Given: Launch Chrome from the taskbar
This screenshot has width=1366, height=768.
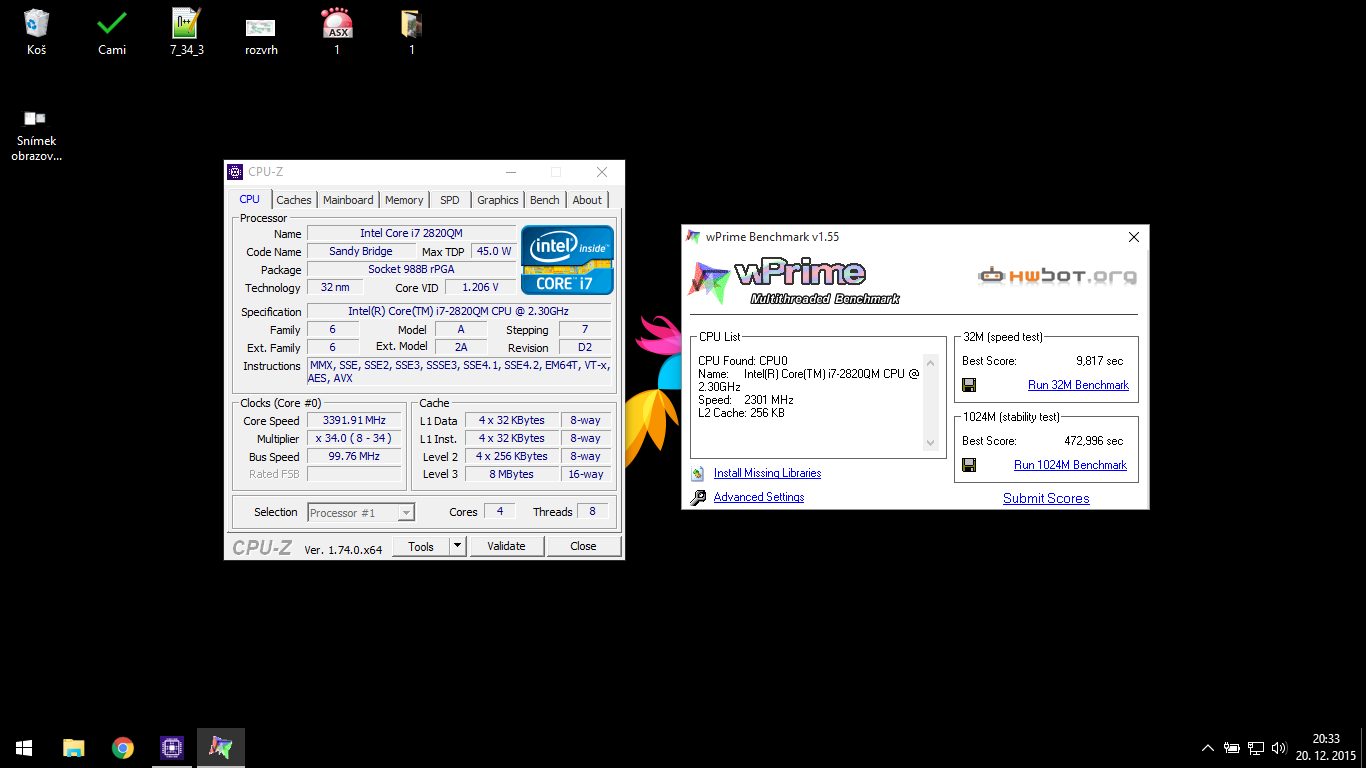Looking at the screenshot, I should click(x=122, y=748).
